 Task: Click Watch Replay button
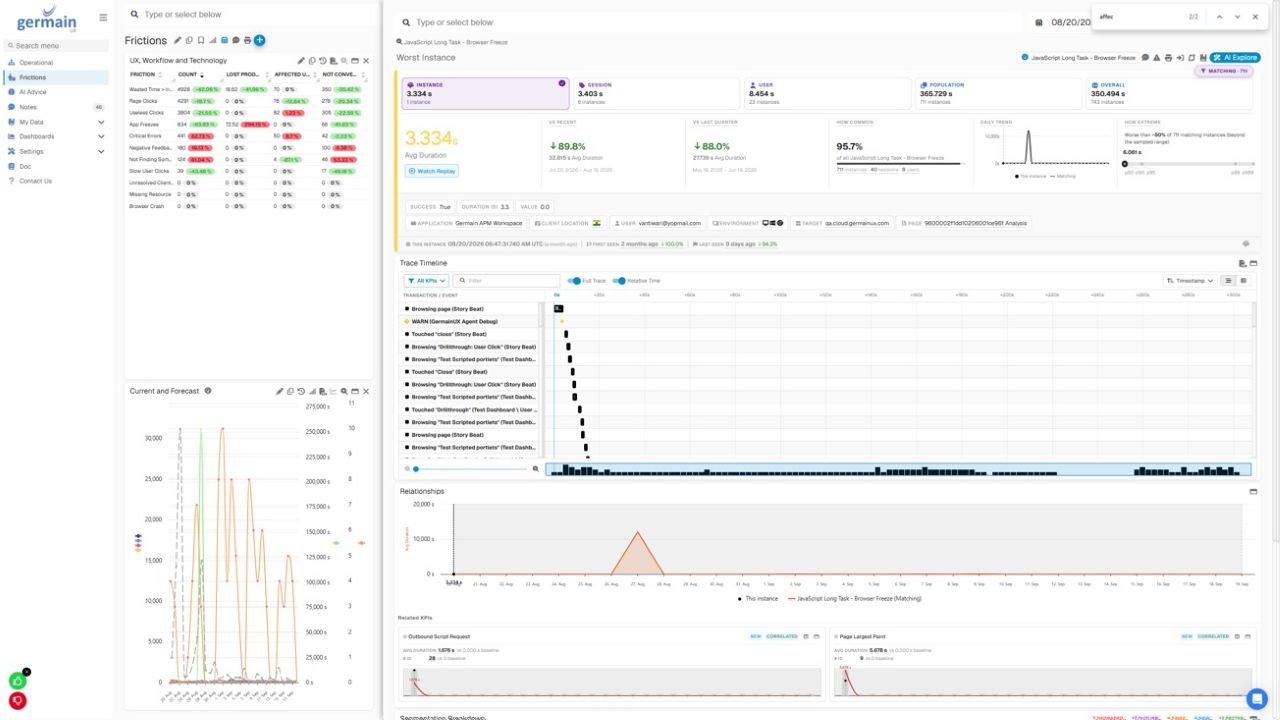pyautogui.click(x=432, y=171)
